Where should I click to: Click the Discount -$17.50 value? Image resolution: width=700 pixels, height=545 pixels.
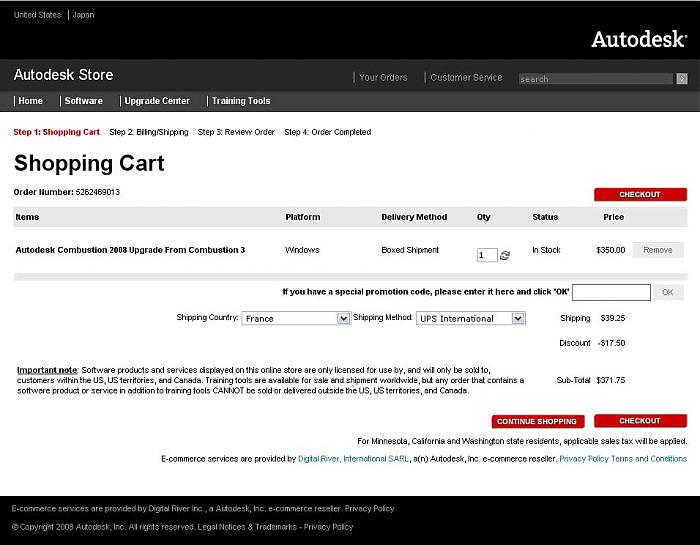611,343
